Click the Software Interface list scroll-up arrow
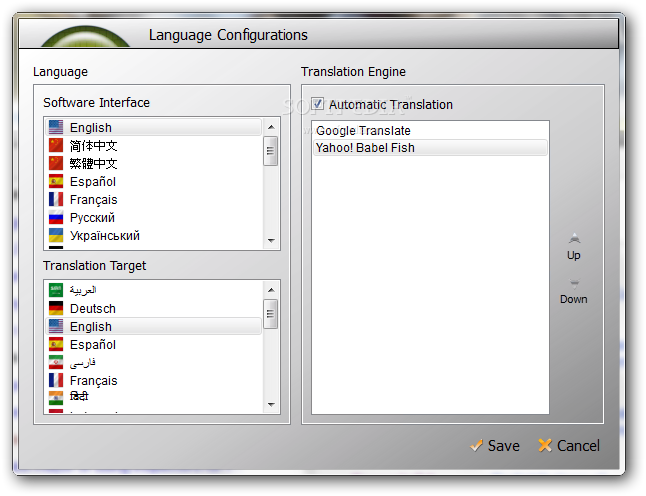The height and width of the screenshot is (496, 646). click(x=271, y=127)
